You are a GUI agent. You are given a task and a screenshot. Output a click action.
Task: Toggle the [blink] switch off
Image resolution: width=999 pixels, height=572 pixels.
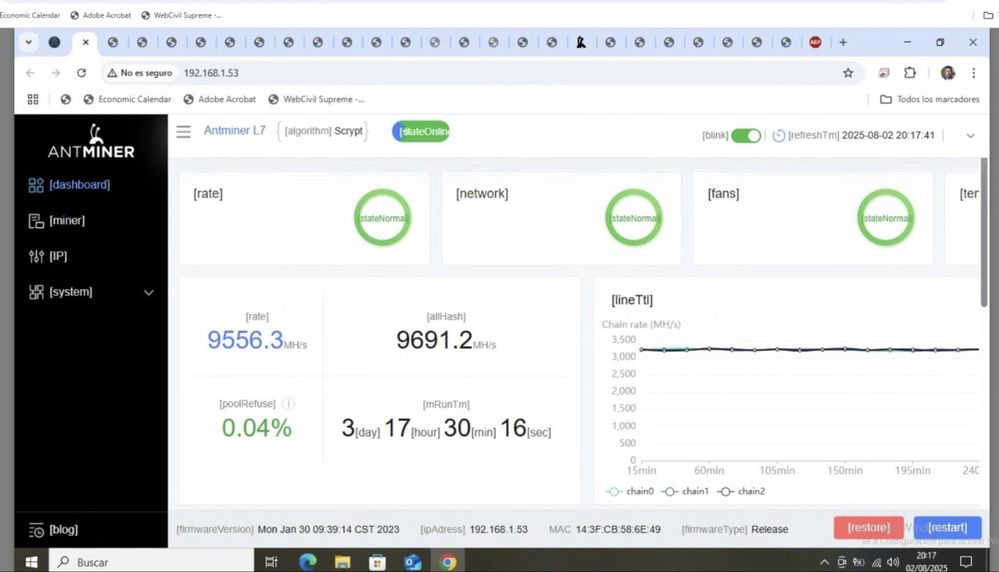pos(745,136)
